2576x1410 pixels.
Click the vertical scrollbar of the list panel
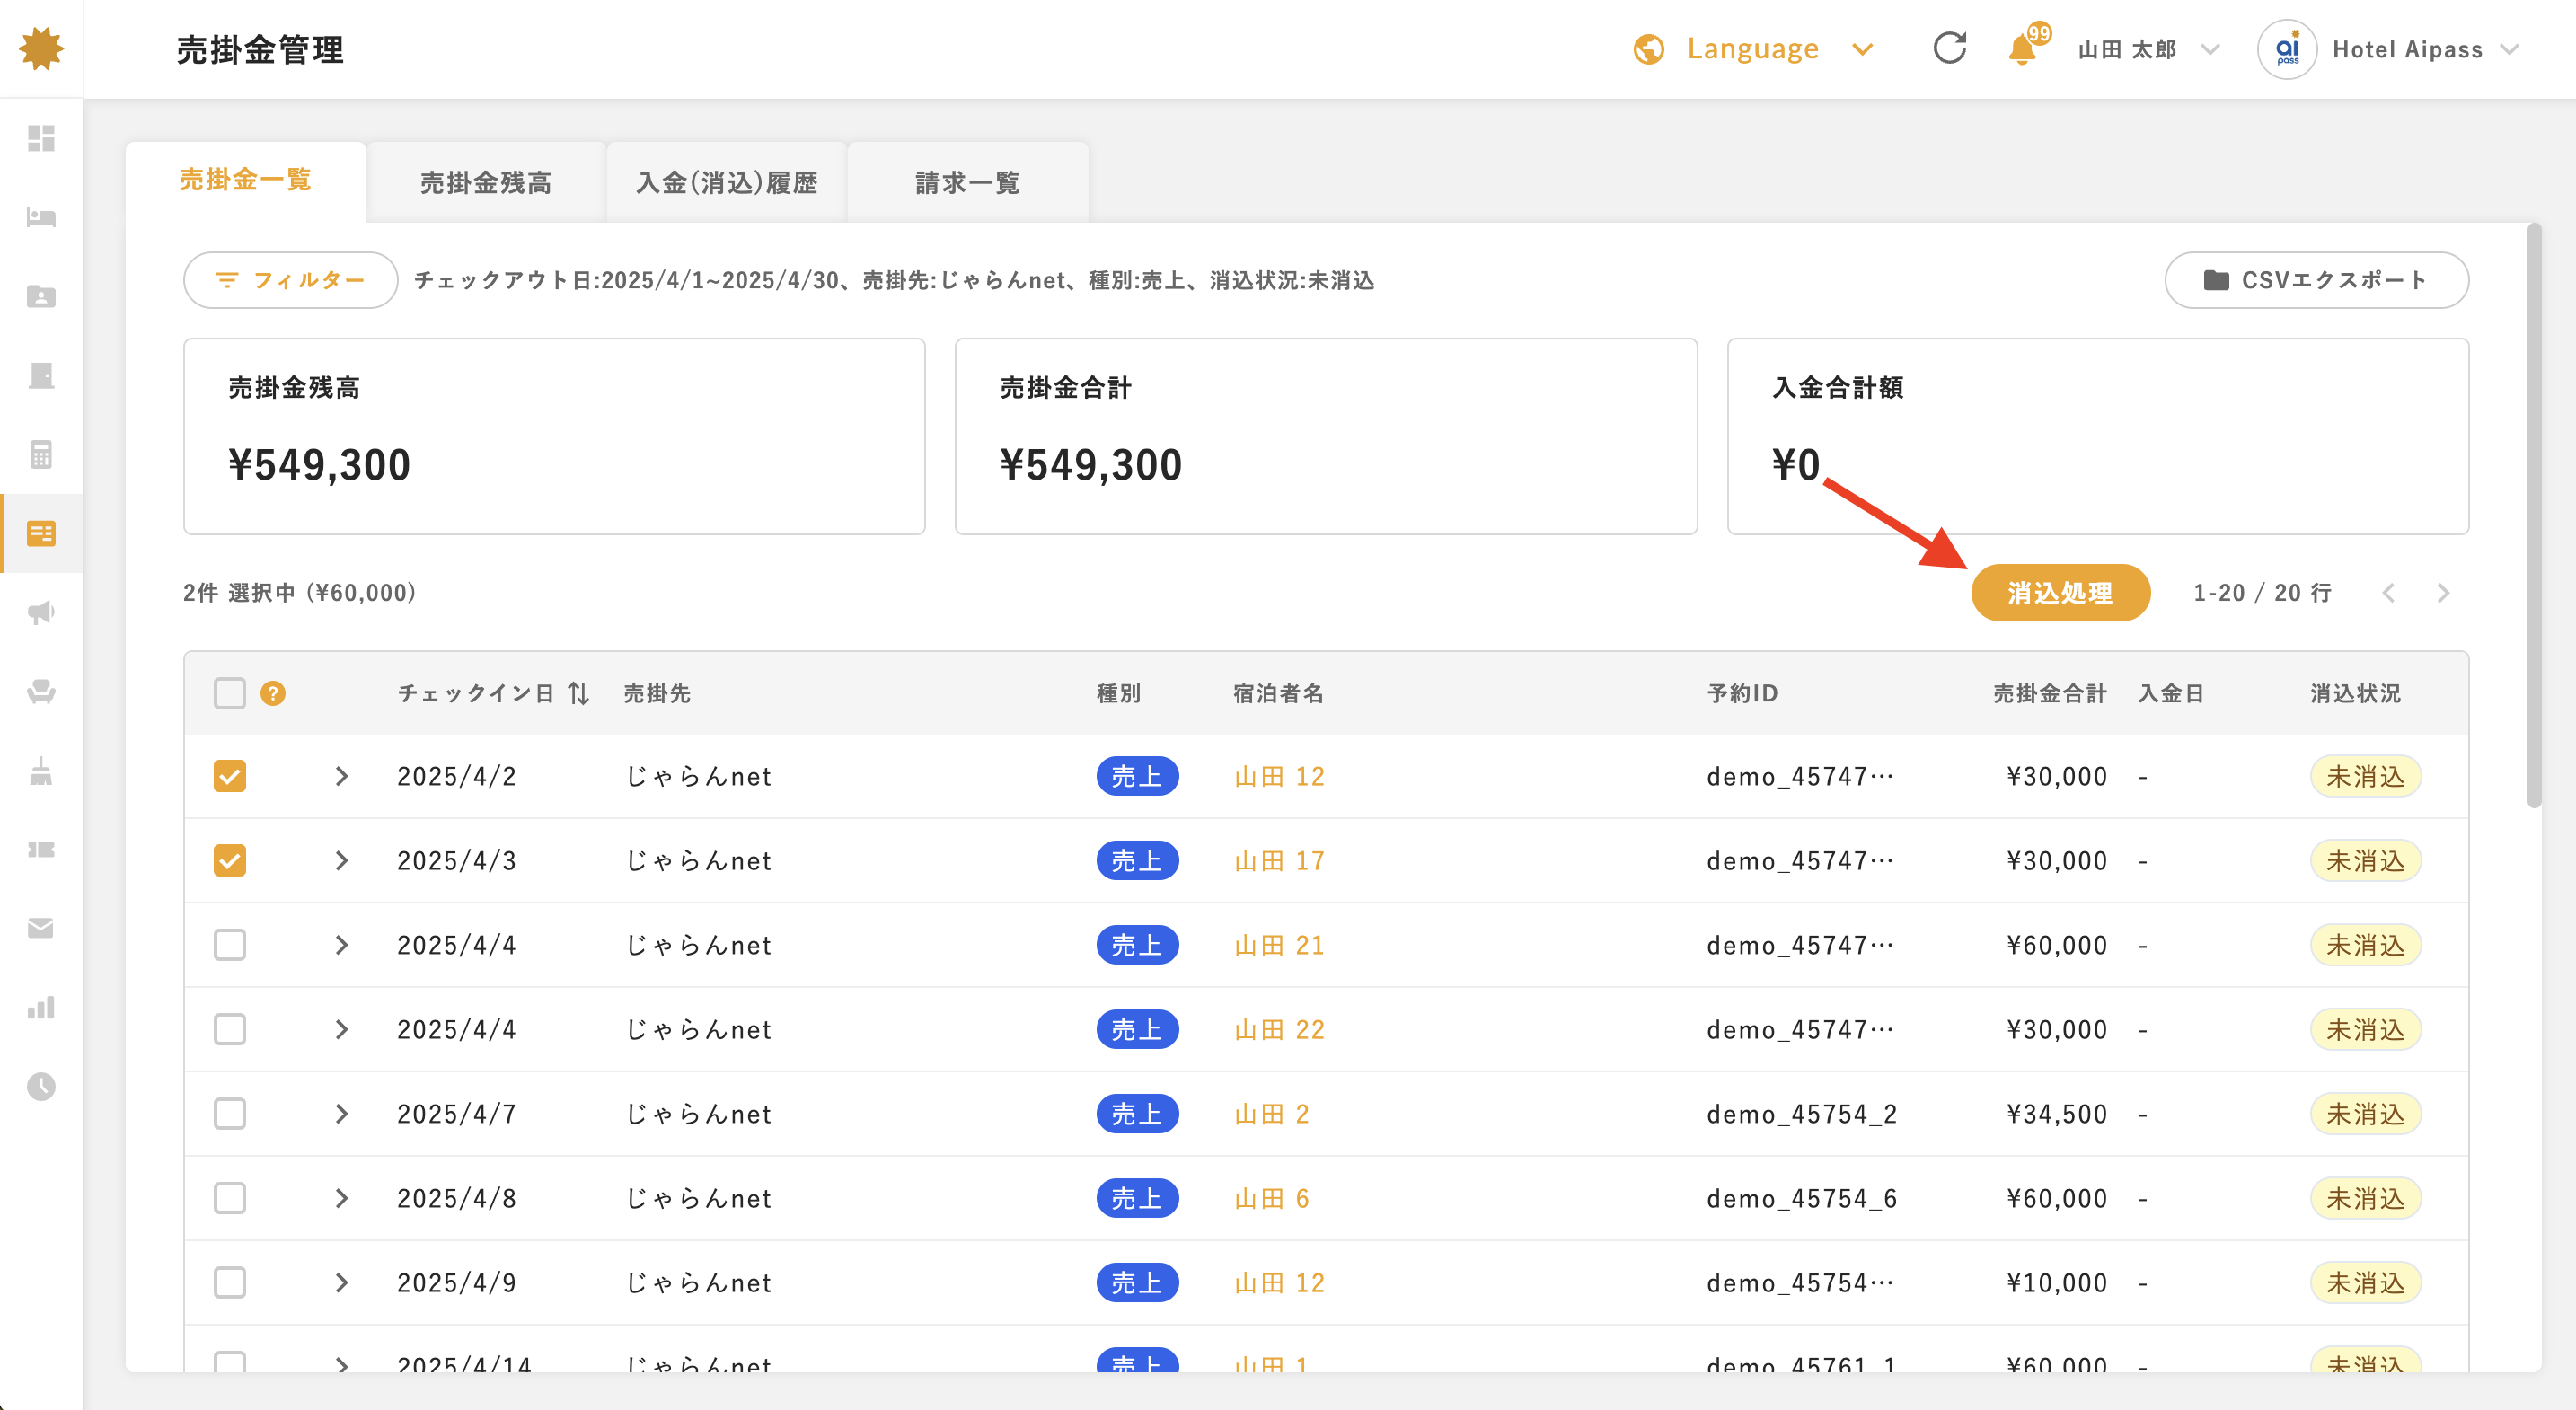point(2533,516)
